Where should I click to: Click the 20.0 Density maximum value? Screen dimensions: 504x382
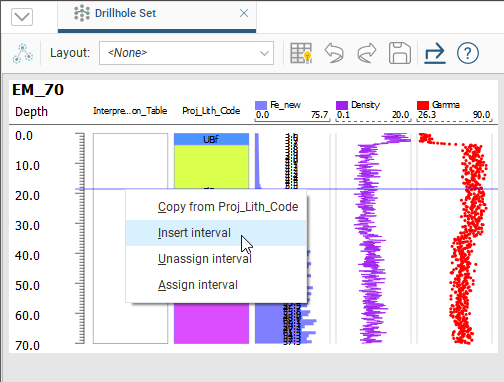[x=400, y=115]
